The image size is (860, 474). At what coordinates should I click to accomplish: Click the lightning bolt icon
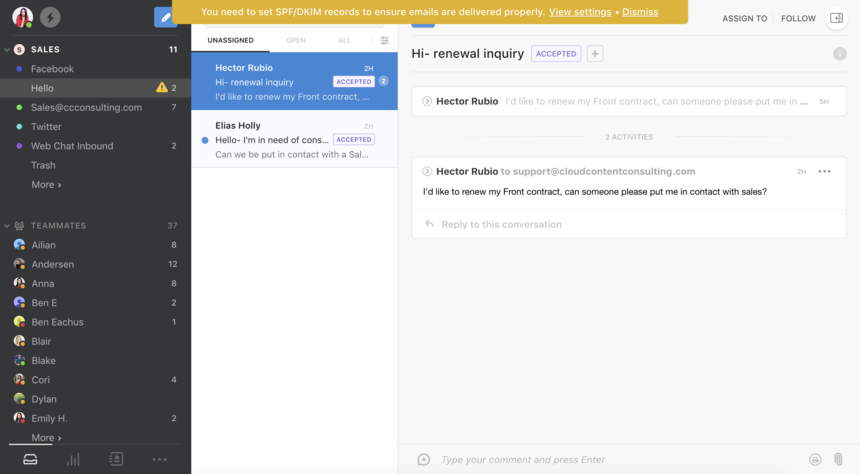point(50,18)
